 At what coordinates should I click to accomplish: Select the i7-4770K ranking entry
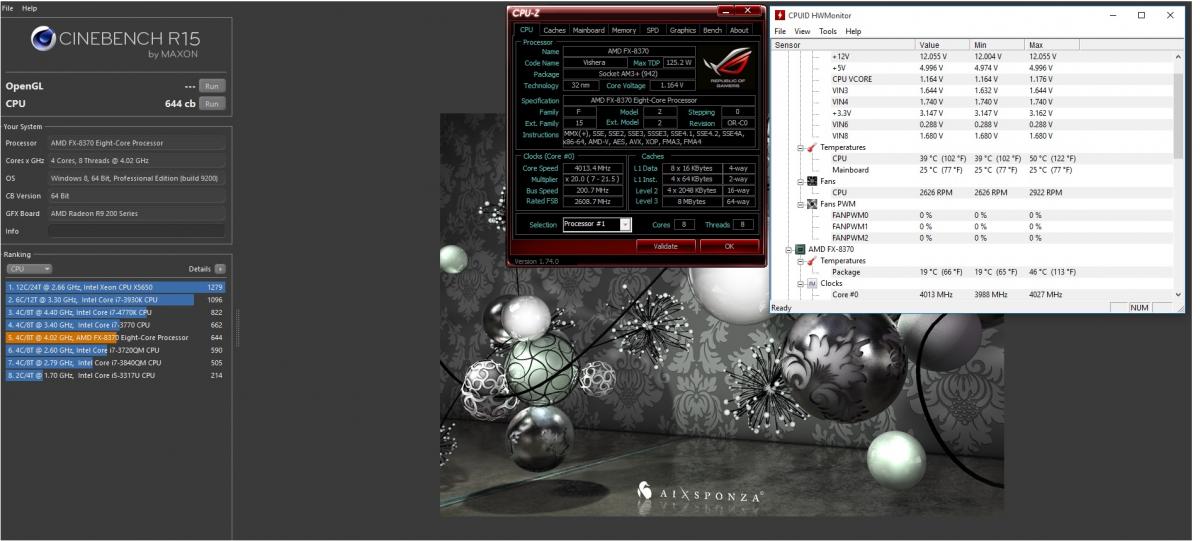click(x=115, y=312)
